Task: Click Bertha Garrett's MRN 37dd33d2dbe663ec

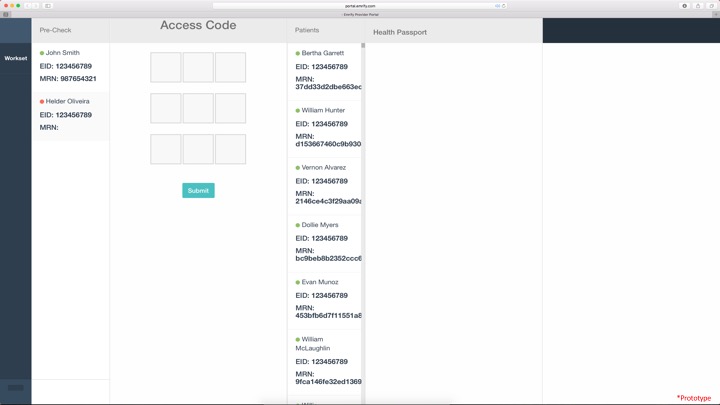Action: click(328, 83)
